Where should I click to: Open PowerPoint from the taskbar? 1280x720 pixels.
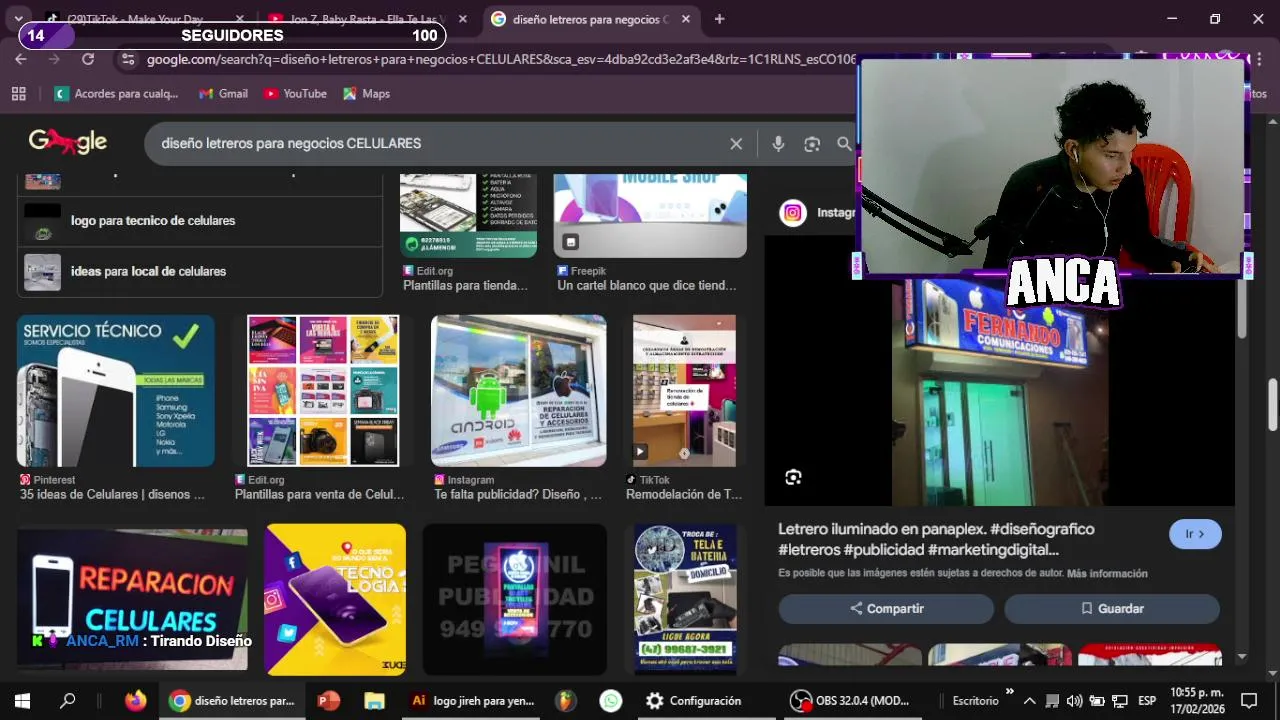328,701
